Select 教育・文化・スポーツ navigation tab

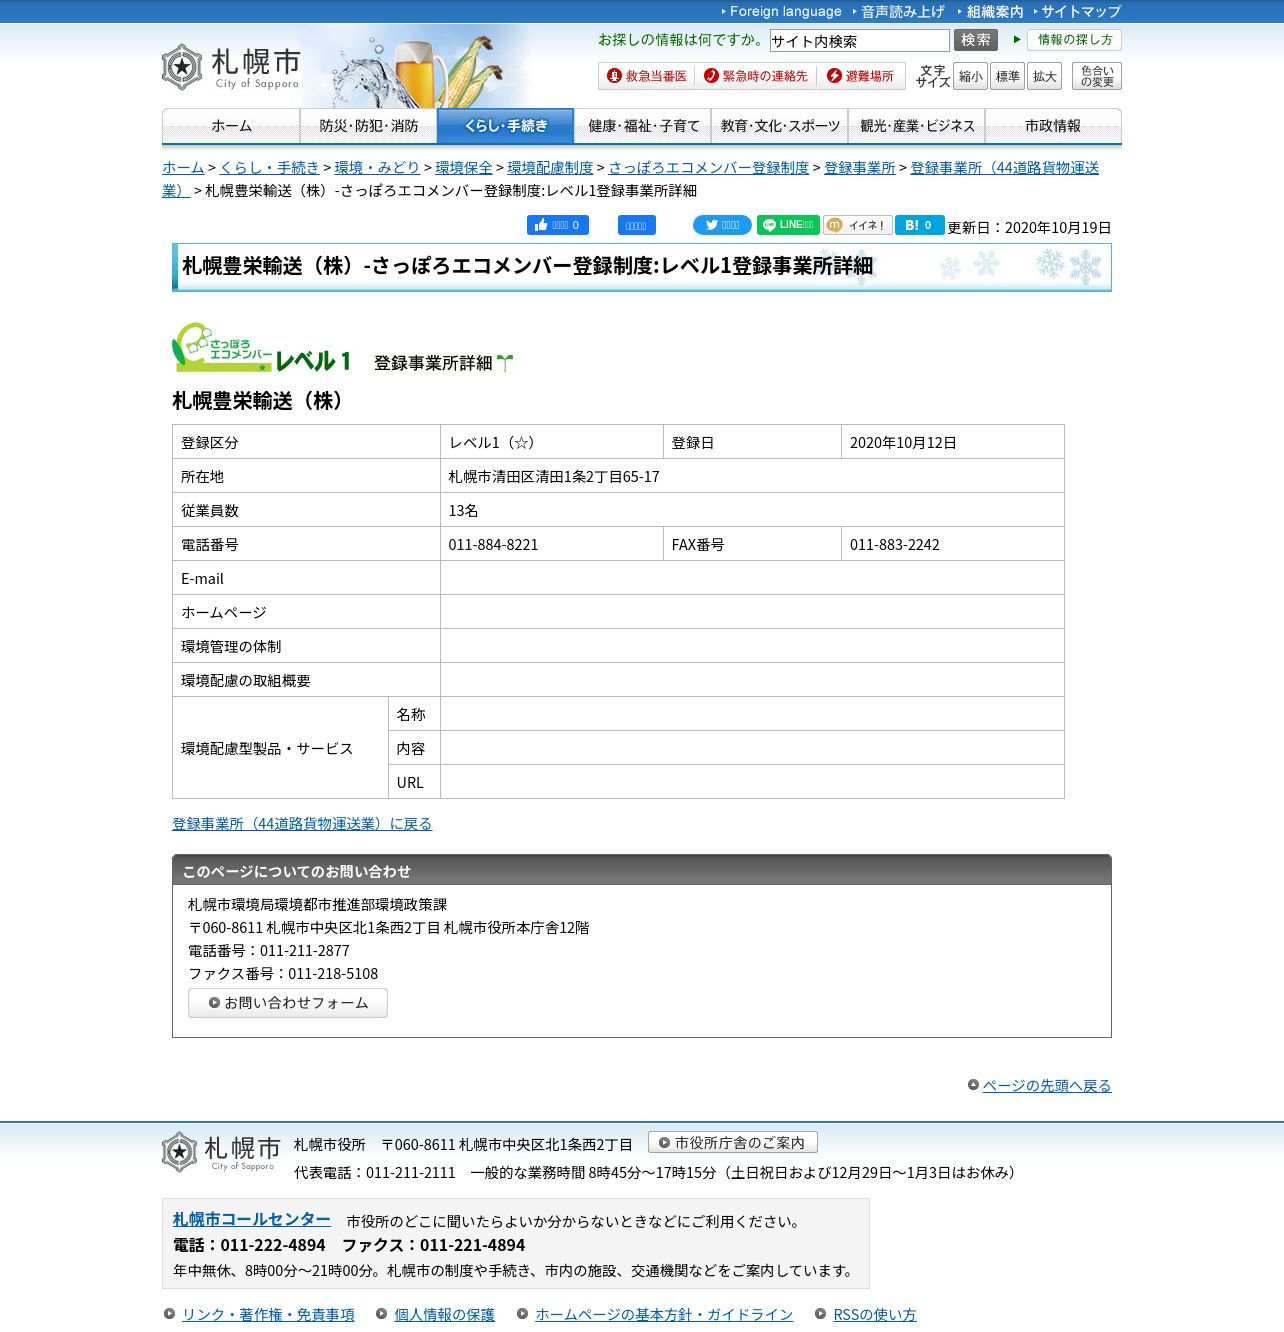[780, 126]
